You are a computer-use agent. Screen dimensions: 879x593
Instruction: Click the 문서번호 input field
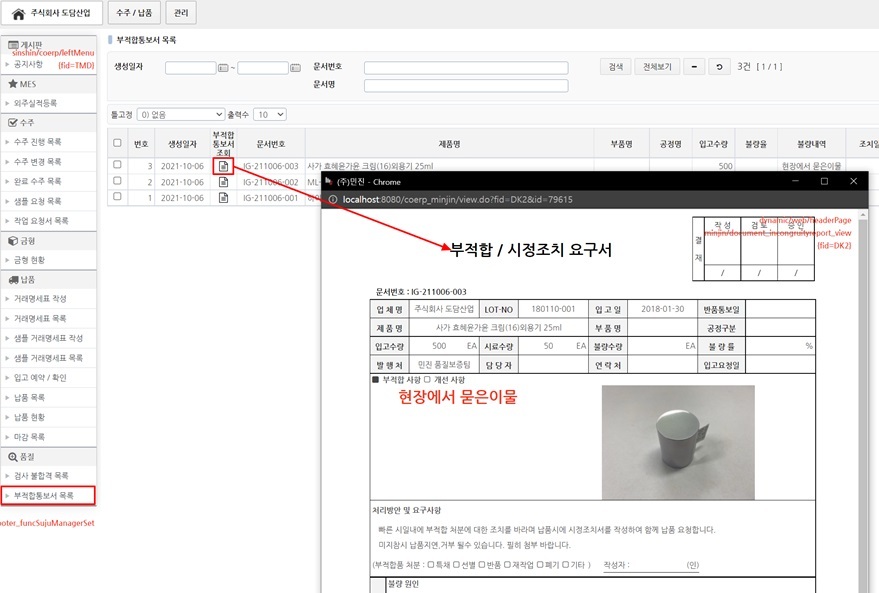point(466,68)
